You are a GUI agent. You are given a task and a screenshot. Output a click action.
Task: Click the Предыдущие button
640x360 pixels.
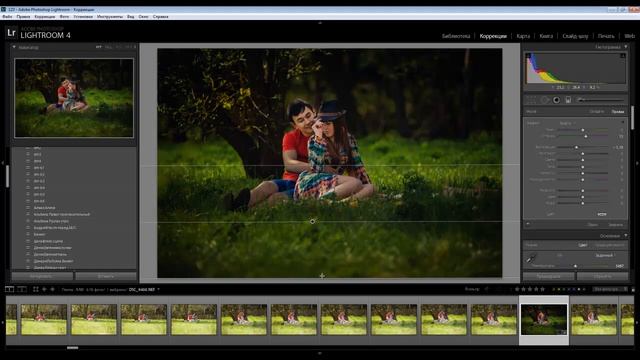[549, 276]
